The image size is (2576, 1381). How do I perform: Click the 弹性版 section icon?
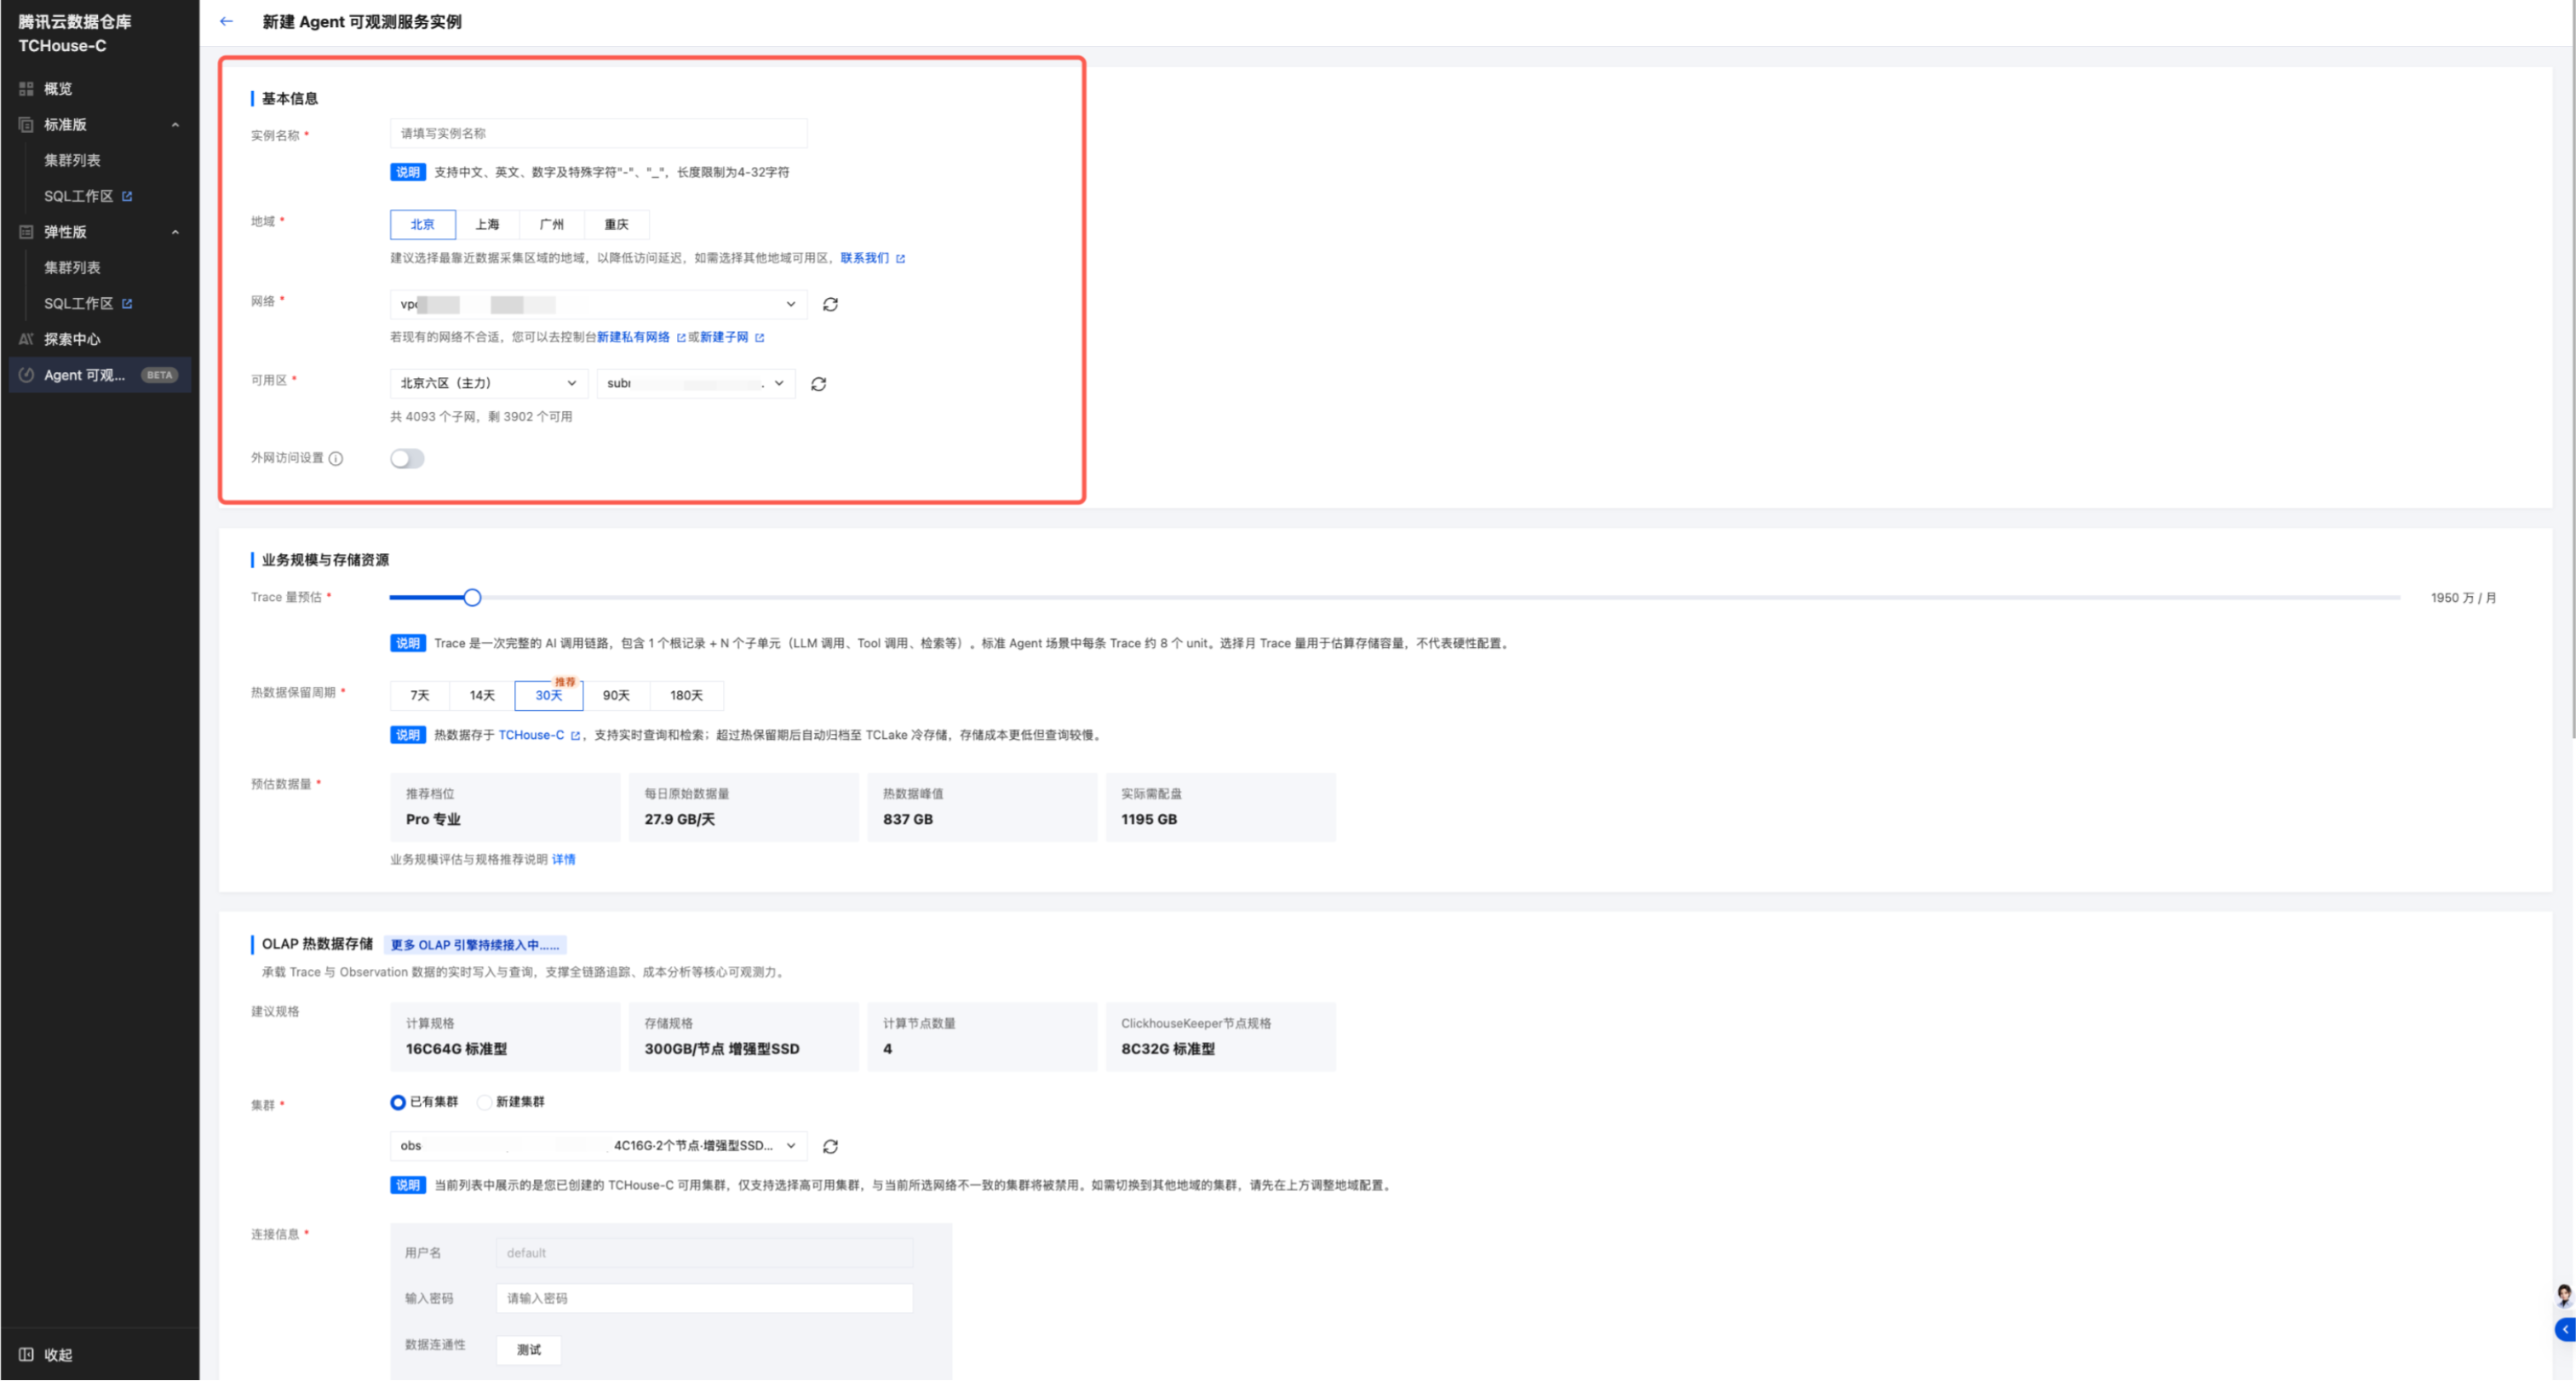[26, 232]
